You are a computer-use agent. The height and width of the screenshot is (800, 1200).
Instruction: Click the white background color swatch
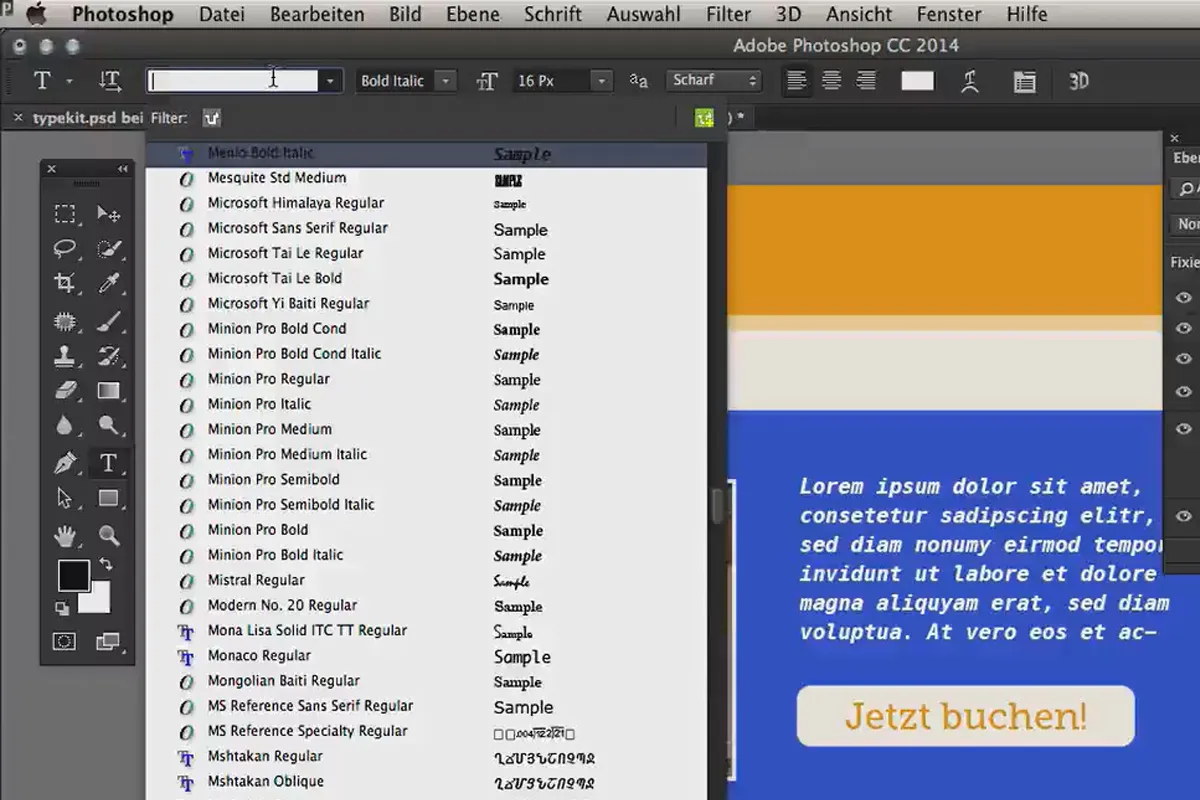tap(95, 597)
